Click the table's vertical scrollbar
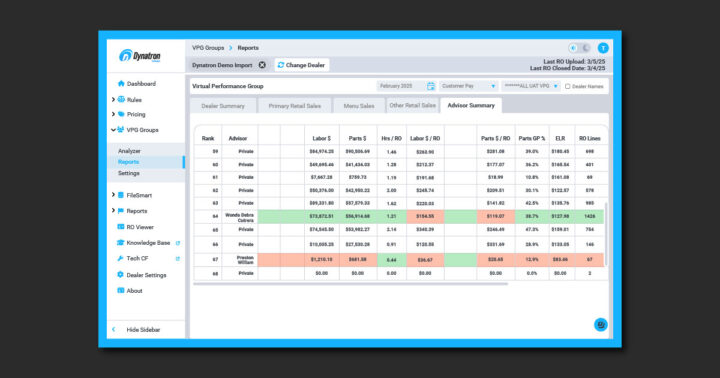 [606, 233]
